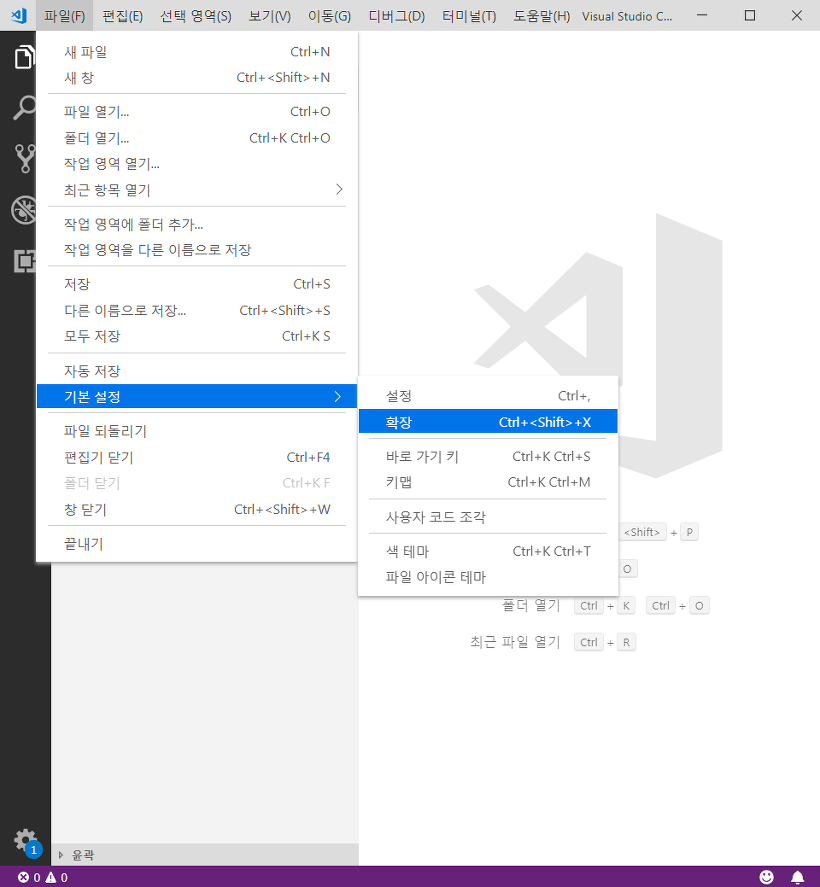Screen dimensions: 820x887
Task: Open notifications bell in status bar
Action: point(797,877)
